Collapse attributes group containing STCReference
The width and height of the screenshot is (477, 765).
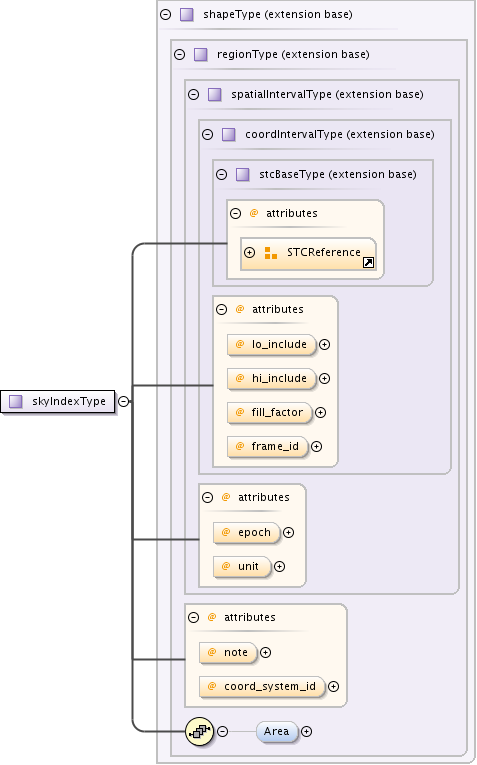click(x=236, y=214)
